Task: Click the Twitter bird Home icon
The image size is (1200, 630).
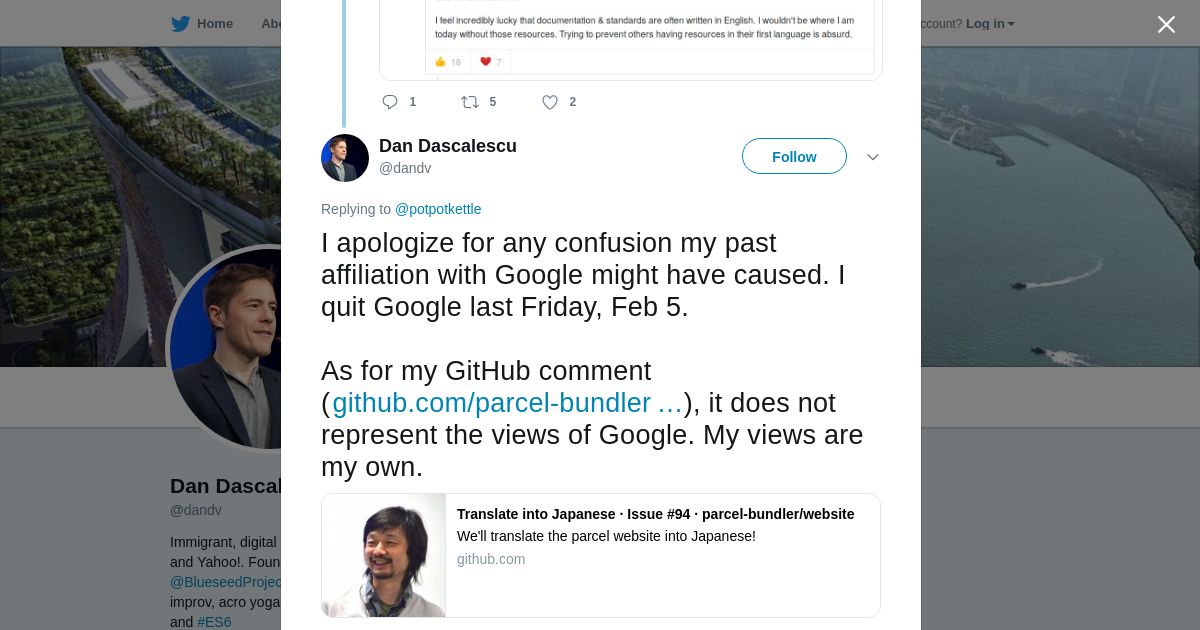Action: pos(180,24)
